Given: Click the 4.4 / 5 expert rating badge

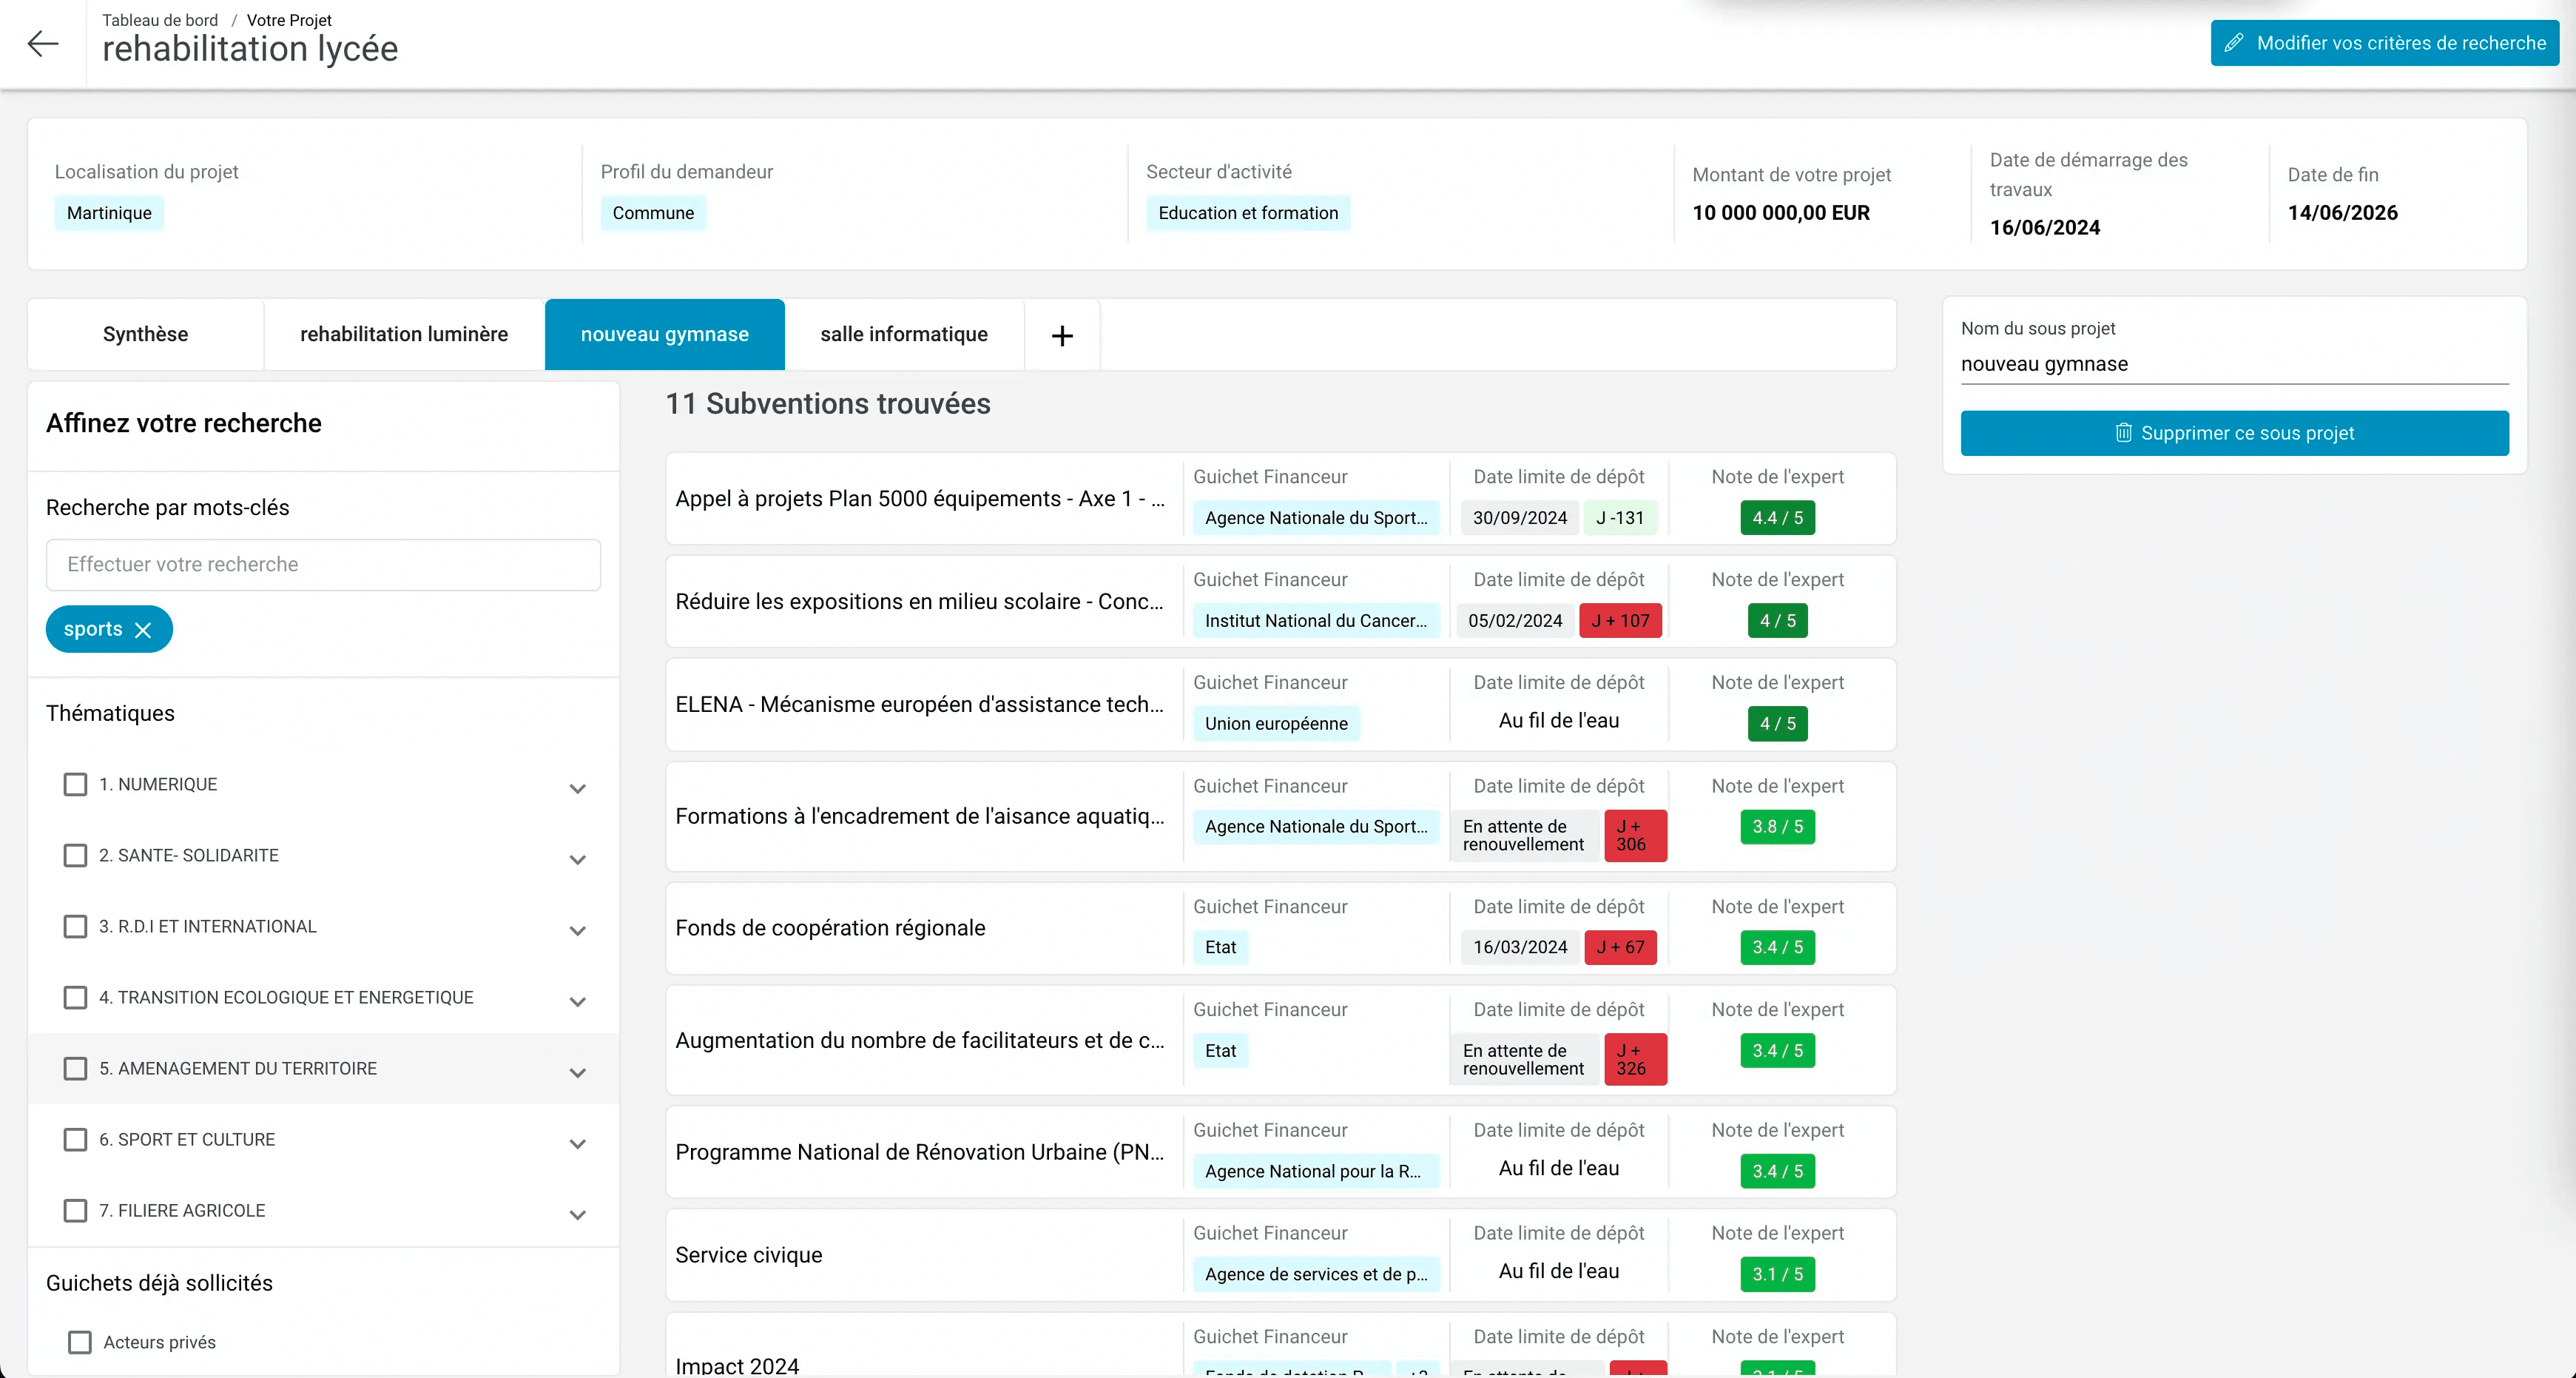Looking at the screenshot, I should point(1777,517).
